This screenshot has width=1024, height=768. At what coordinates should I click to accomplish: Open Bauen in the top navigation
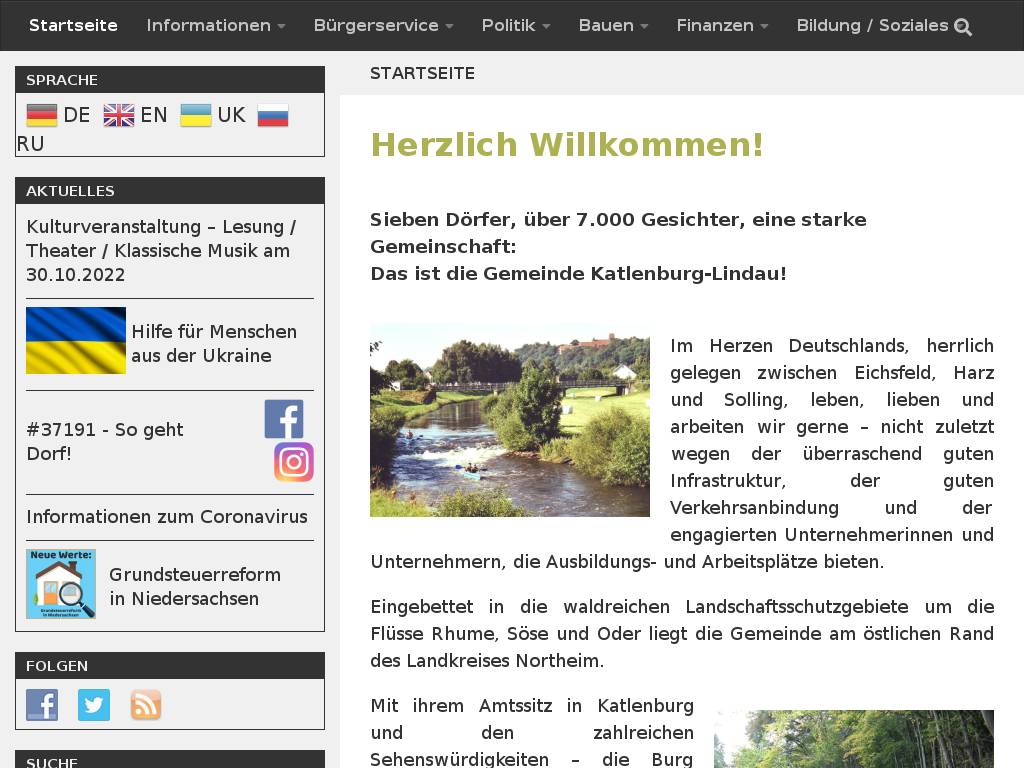coord(613,25)
